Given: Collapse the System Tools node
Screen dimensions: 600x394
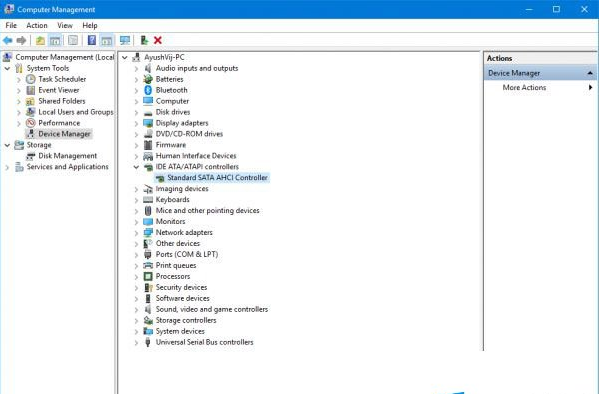Looking at the screenshot, I should tap(7, 68).
